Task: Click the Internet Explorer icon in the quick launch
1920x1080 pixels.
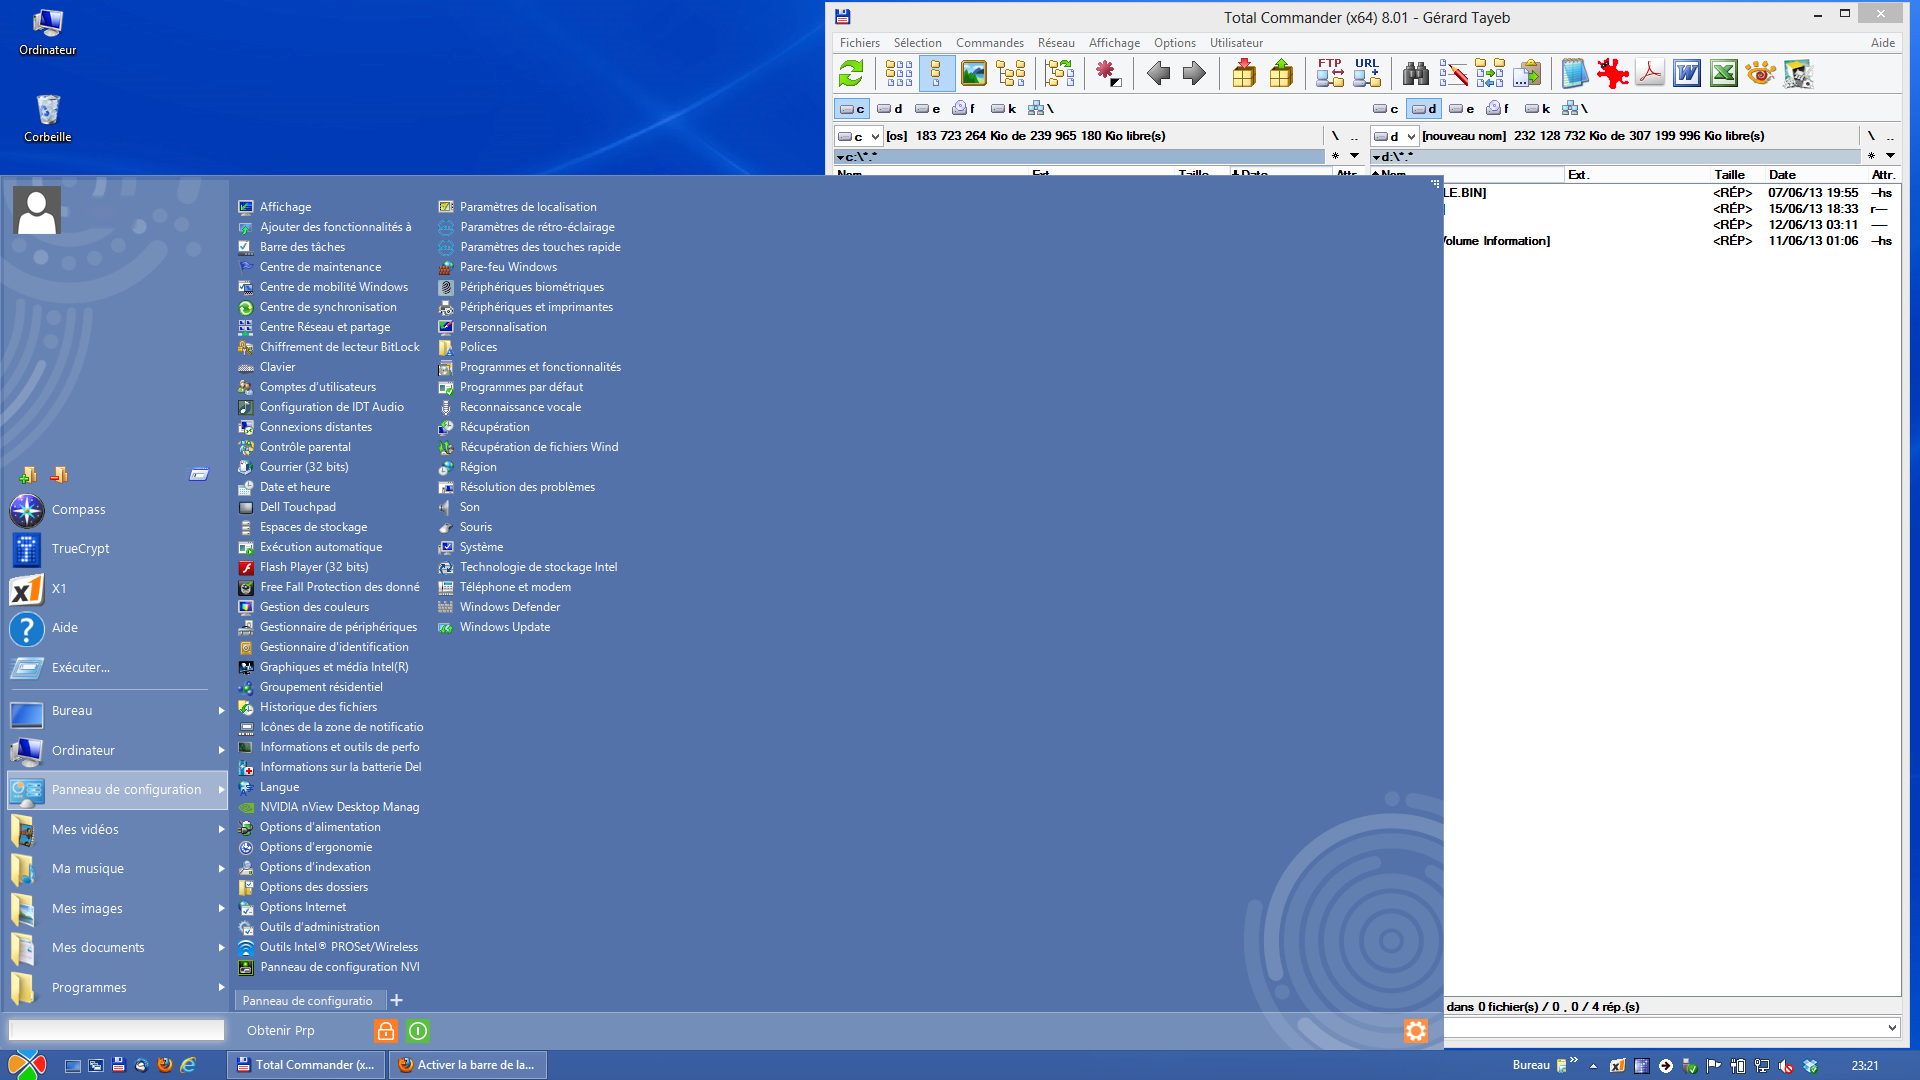Action: pyautogui.click(x=188, y=1065)
